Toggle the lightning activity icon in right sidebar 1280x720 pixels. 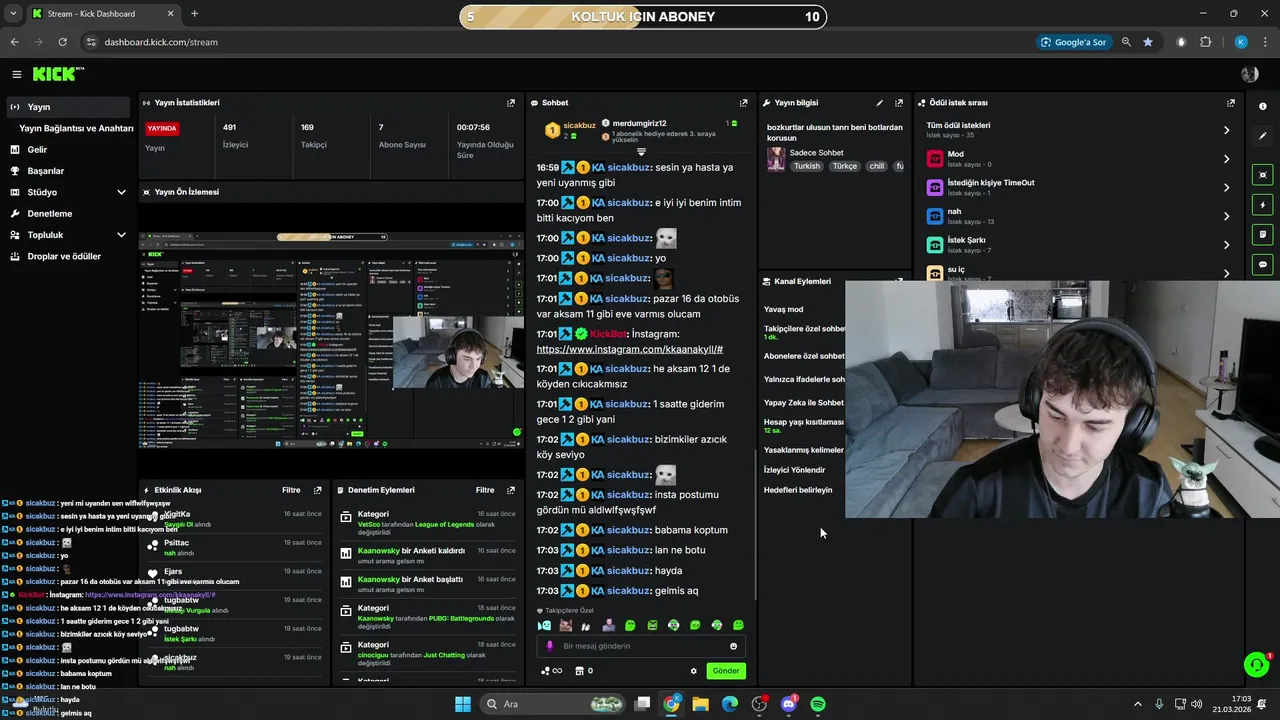(x=1263, y=205)
